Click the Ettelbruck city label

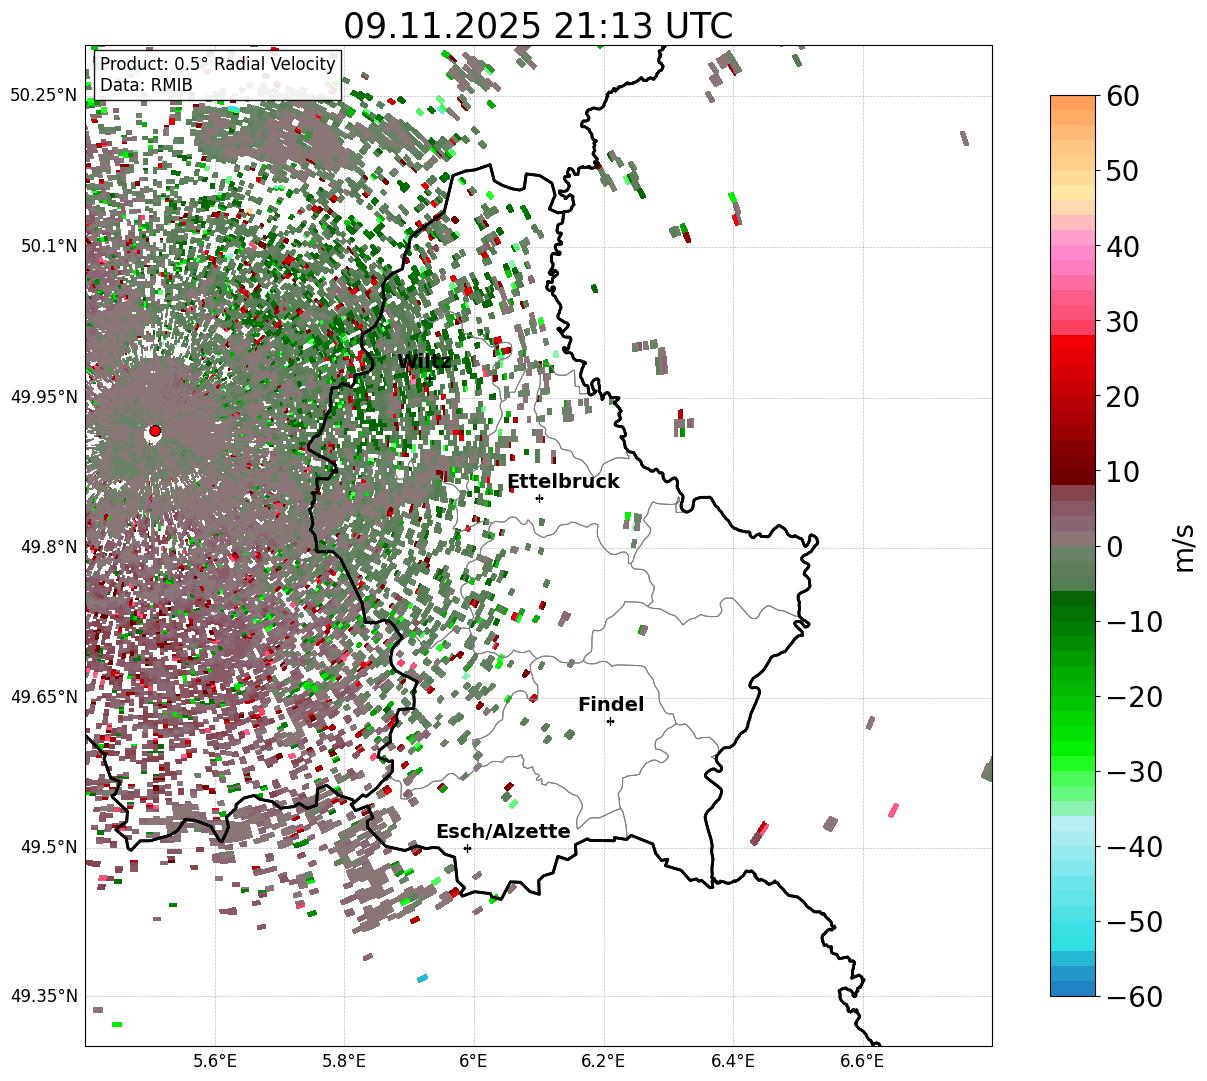(x=563, y=481)
